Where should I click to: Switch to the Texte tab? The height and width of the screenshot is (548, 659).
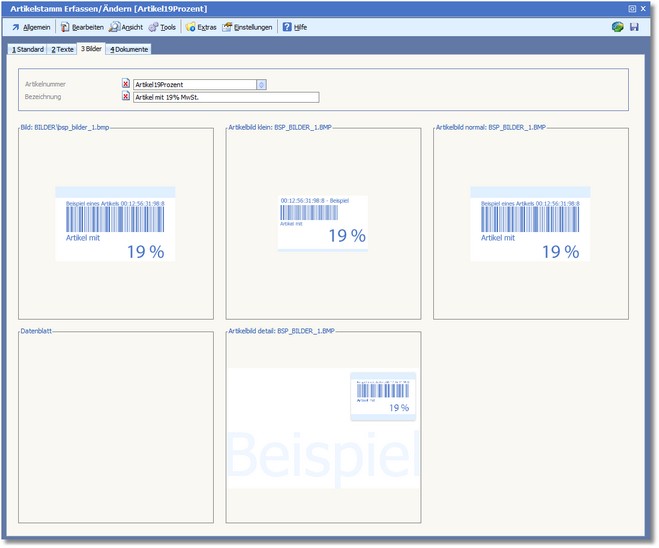pos(62,48)
